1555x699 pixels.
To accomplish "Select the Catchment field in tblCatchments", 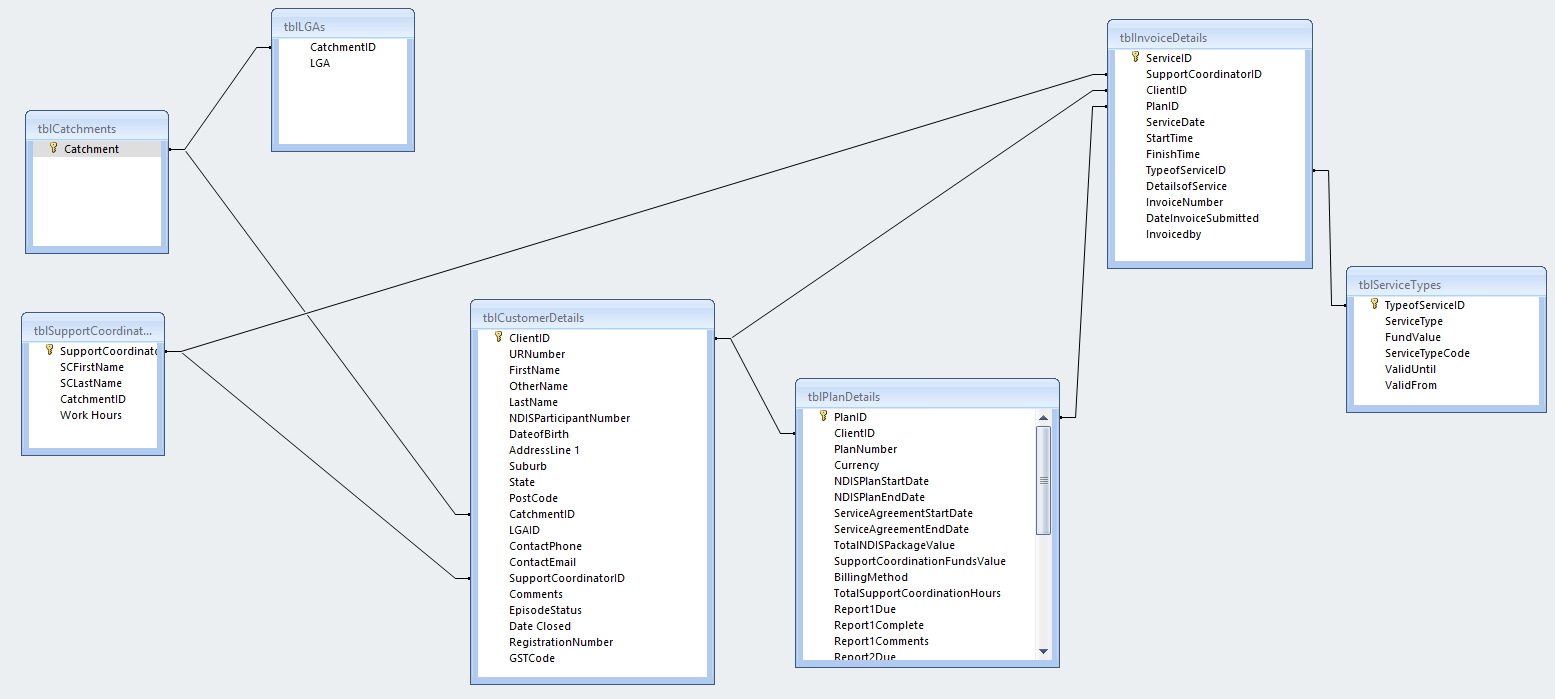I will [92, 149].
